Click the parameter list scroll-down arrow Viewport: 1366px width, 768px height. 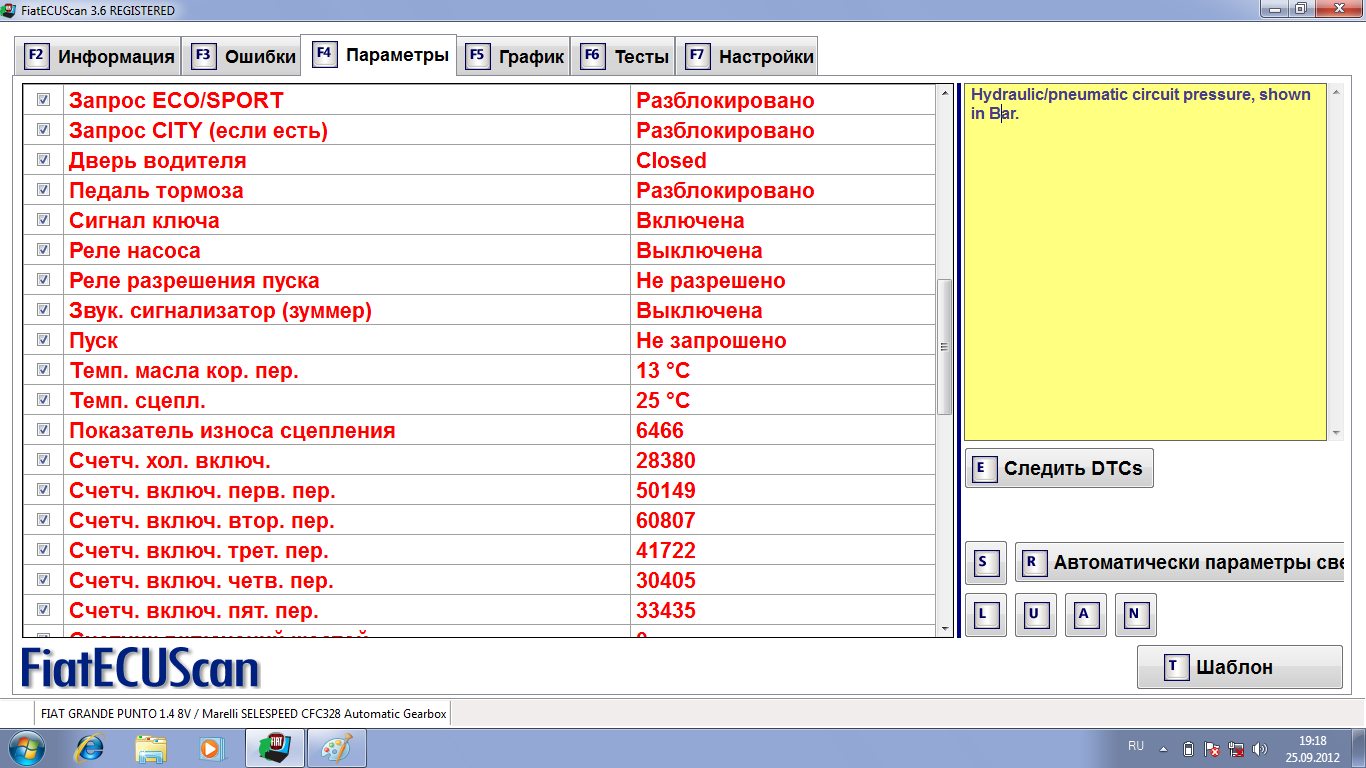tap(945, 628)
